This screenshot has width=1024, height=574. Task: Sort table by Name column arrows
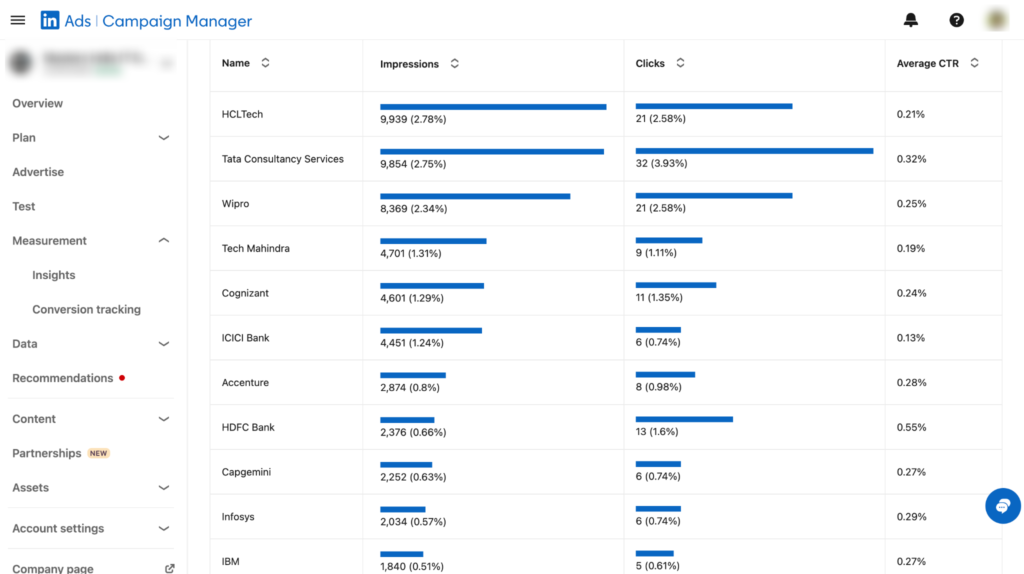[x=265, y=63]
